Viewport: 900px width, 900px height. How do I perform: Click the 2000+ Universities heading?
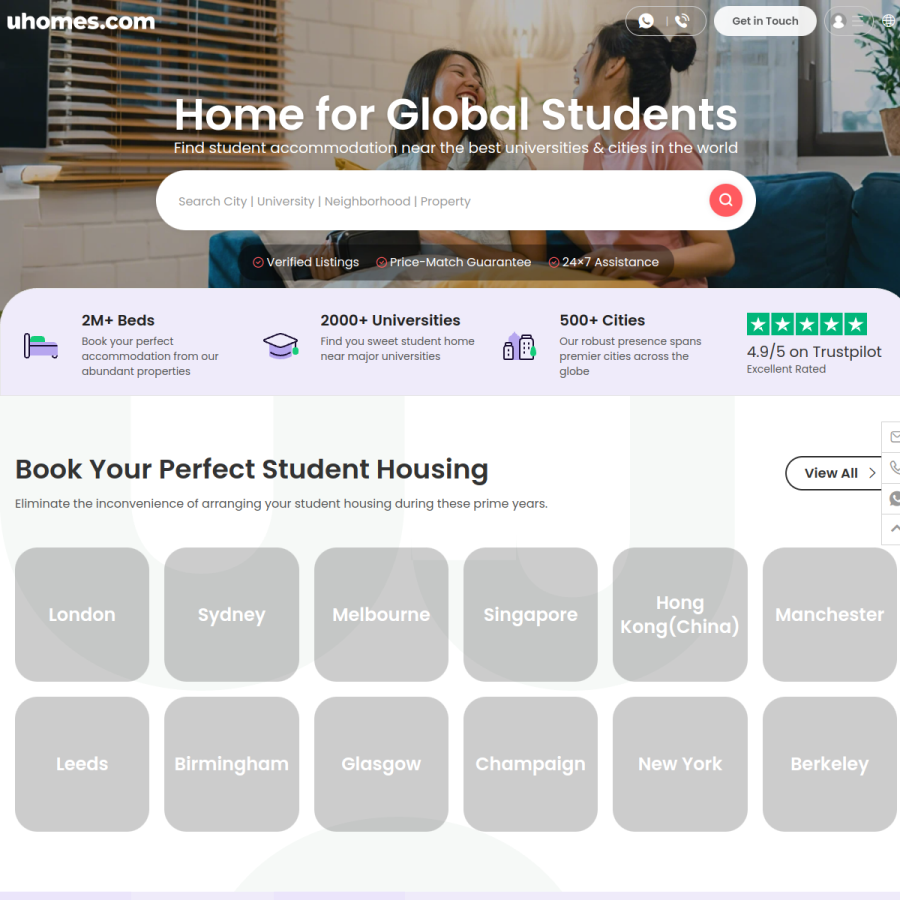[390, 320]
